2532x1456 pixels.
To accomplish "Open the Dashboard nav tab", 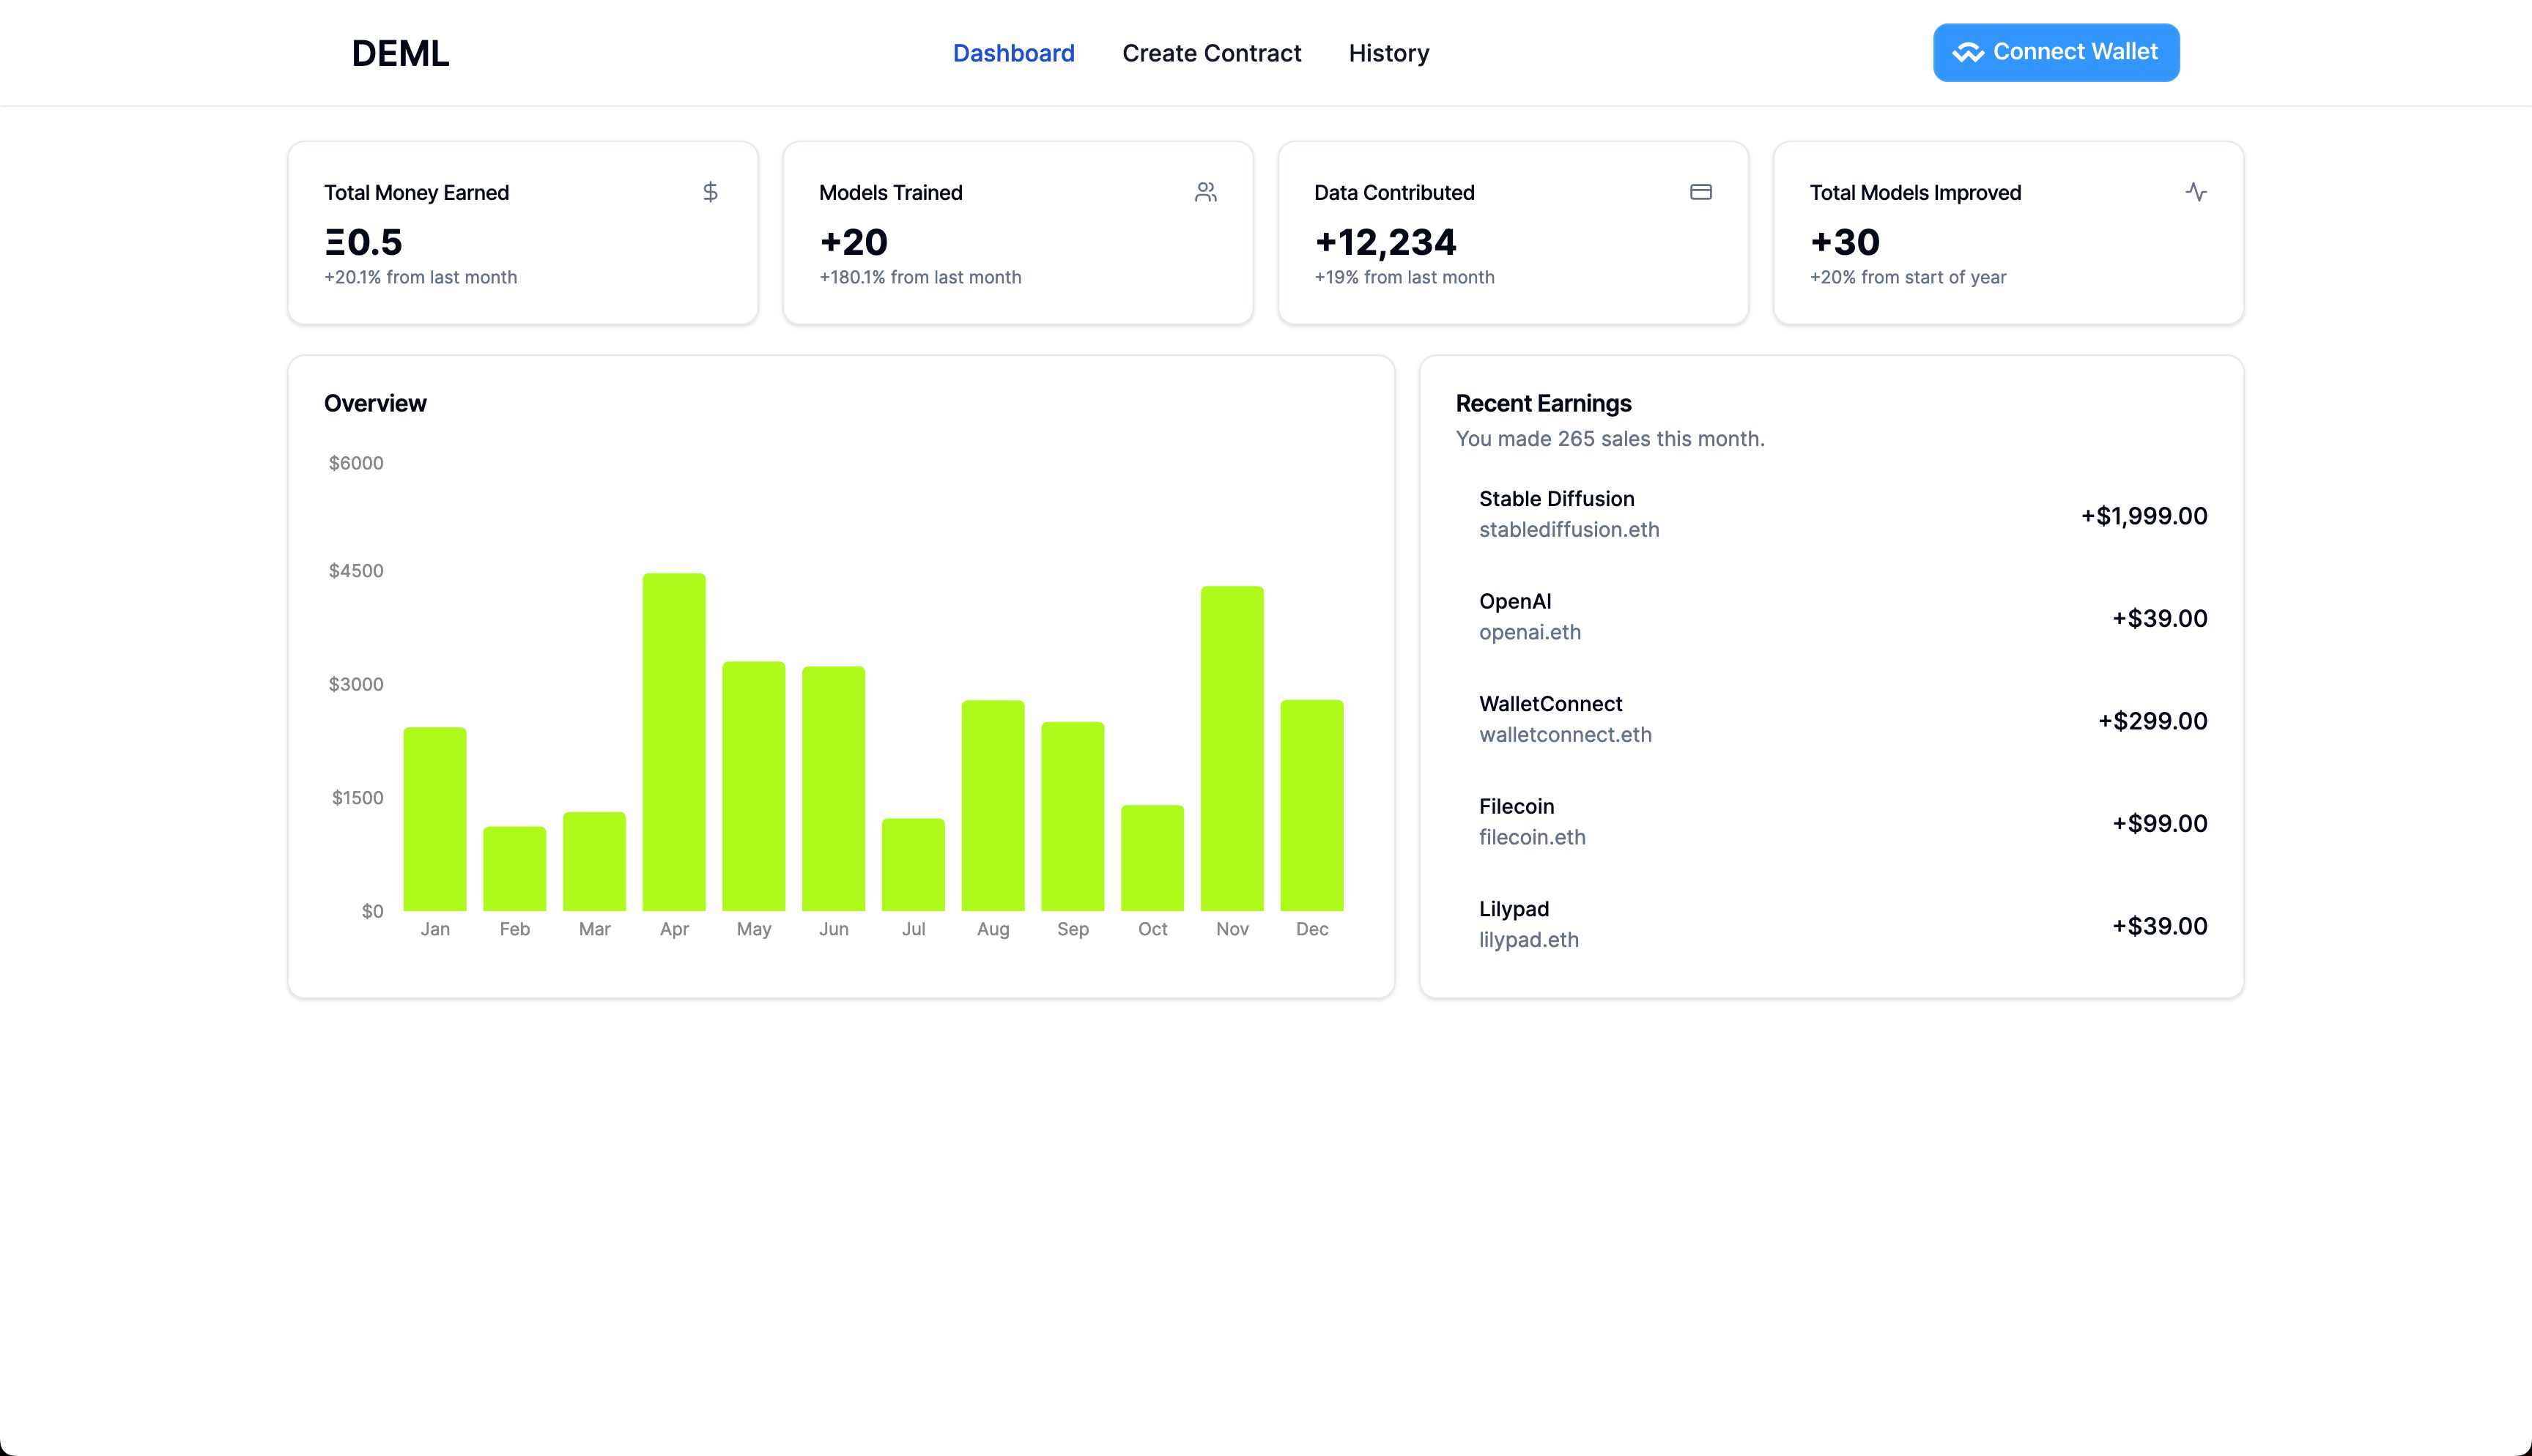I will [x=1013, y=53].
